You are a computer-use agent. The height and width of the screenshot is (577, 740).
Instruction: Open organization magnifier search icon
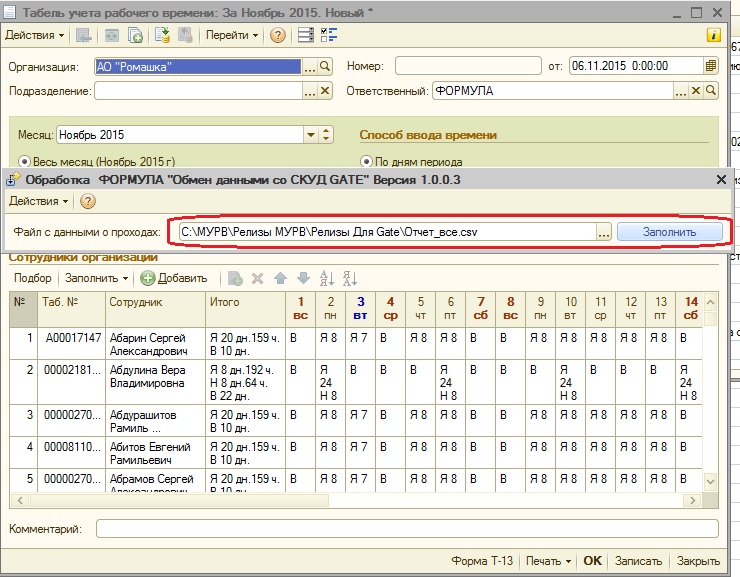[x=325, y=67]
